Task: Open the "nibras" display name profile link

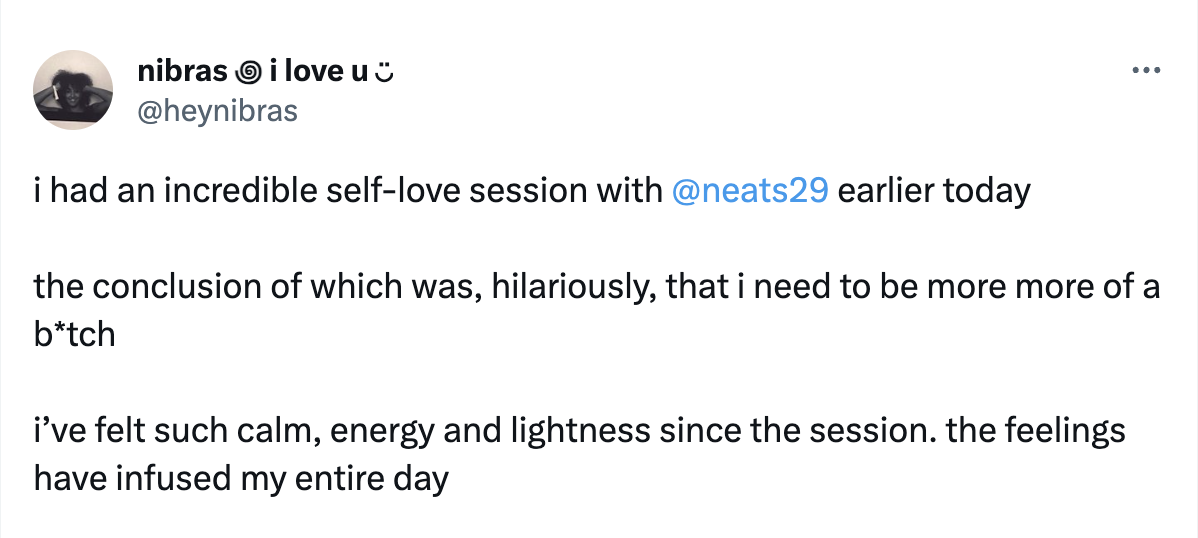Action: (182, 72)
